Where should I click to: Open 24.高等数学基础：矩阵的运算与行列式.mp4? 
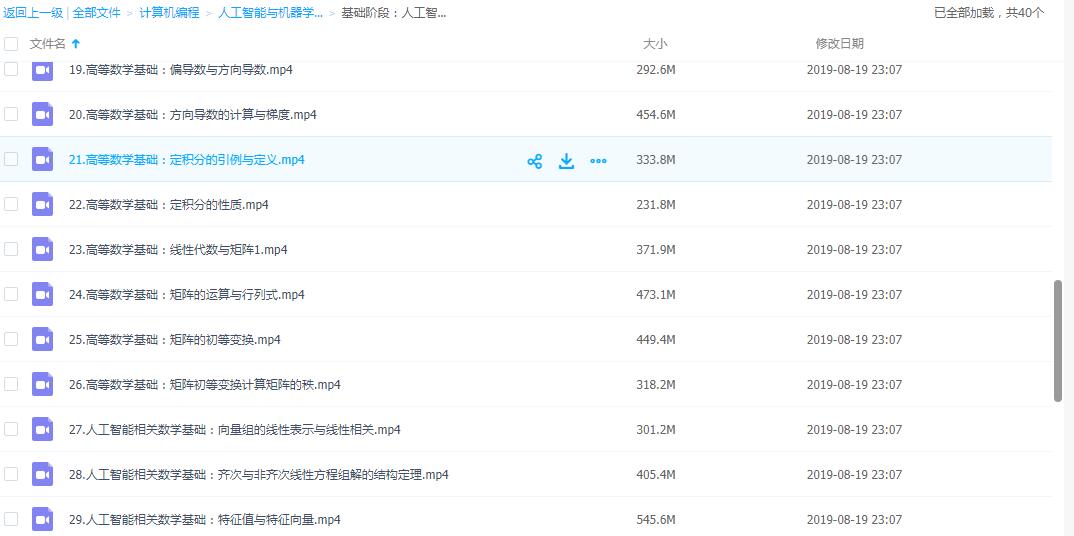187,294
